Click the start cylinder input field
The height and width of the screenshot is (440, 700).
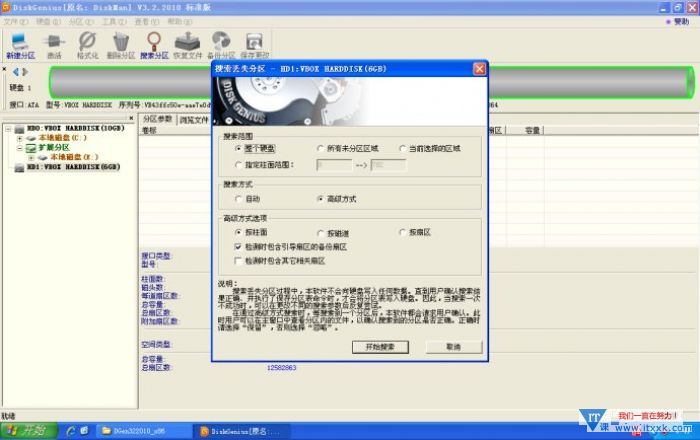(x=334, y=165)
